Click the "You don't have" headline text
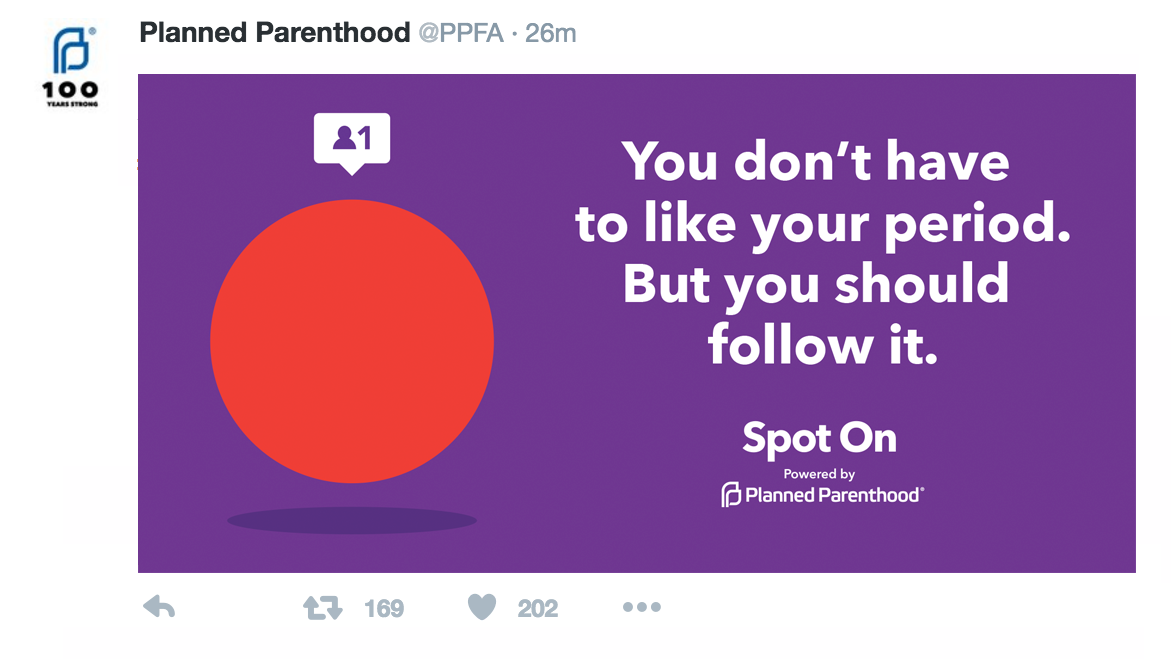 tap(815, 163)
